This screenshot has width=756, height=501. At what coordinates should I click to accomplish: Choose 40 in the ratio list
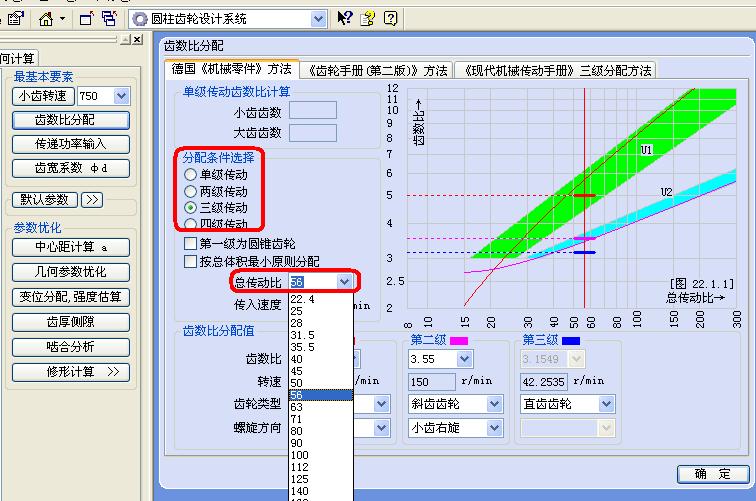click(321, 359)
